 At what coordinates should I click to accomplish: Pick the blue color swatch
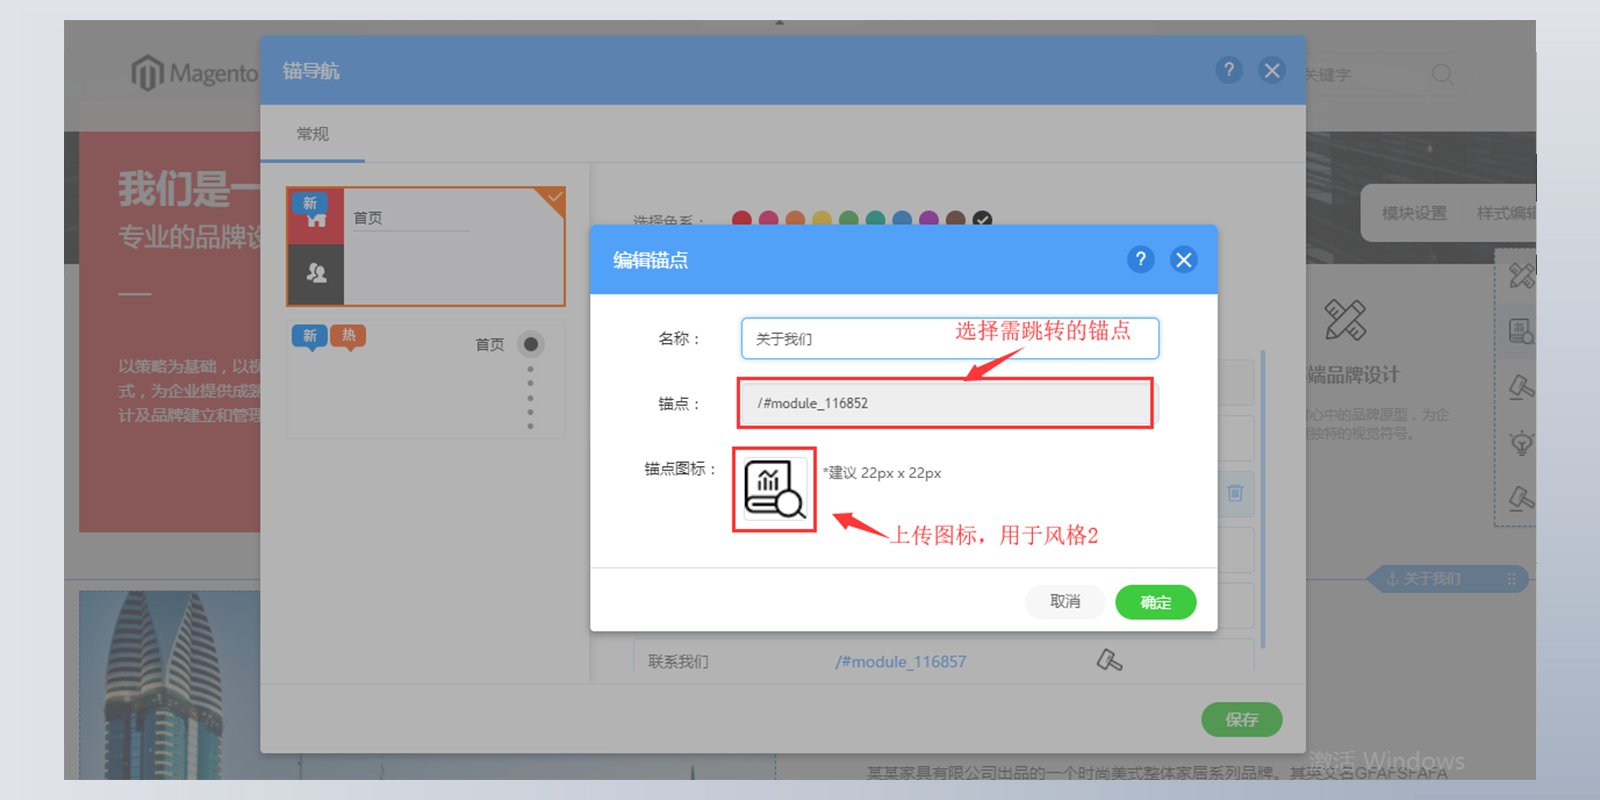[x=902, y=219]
